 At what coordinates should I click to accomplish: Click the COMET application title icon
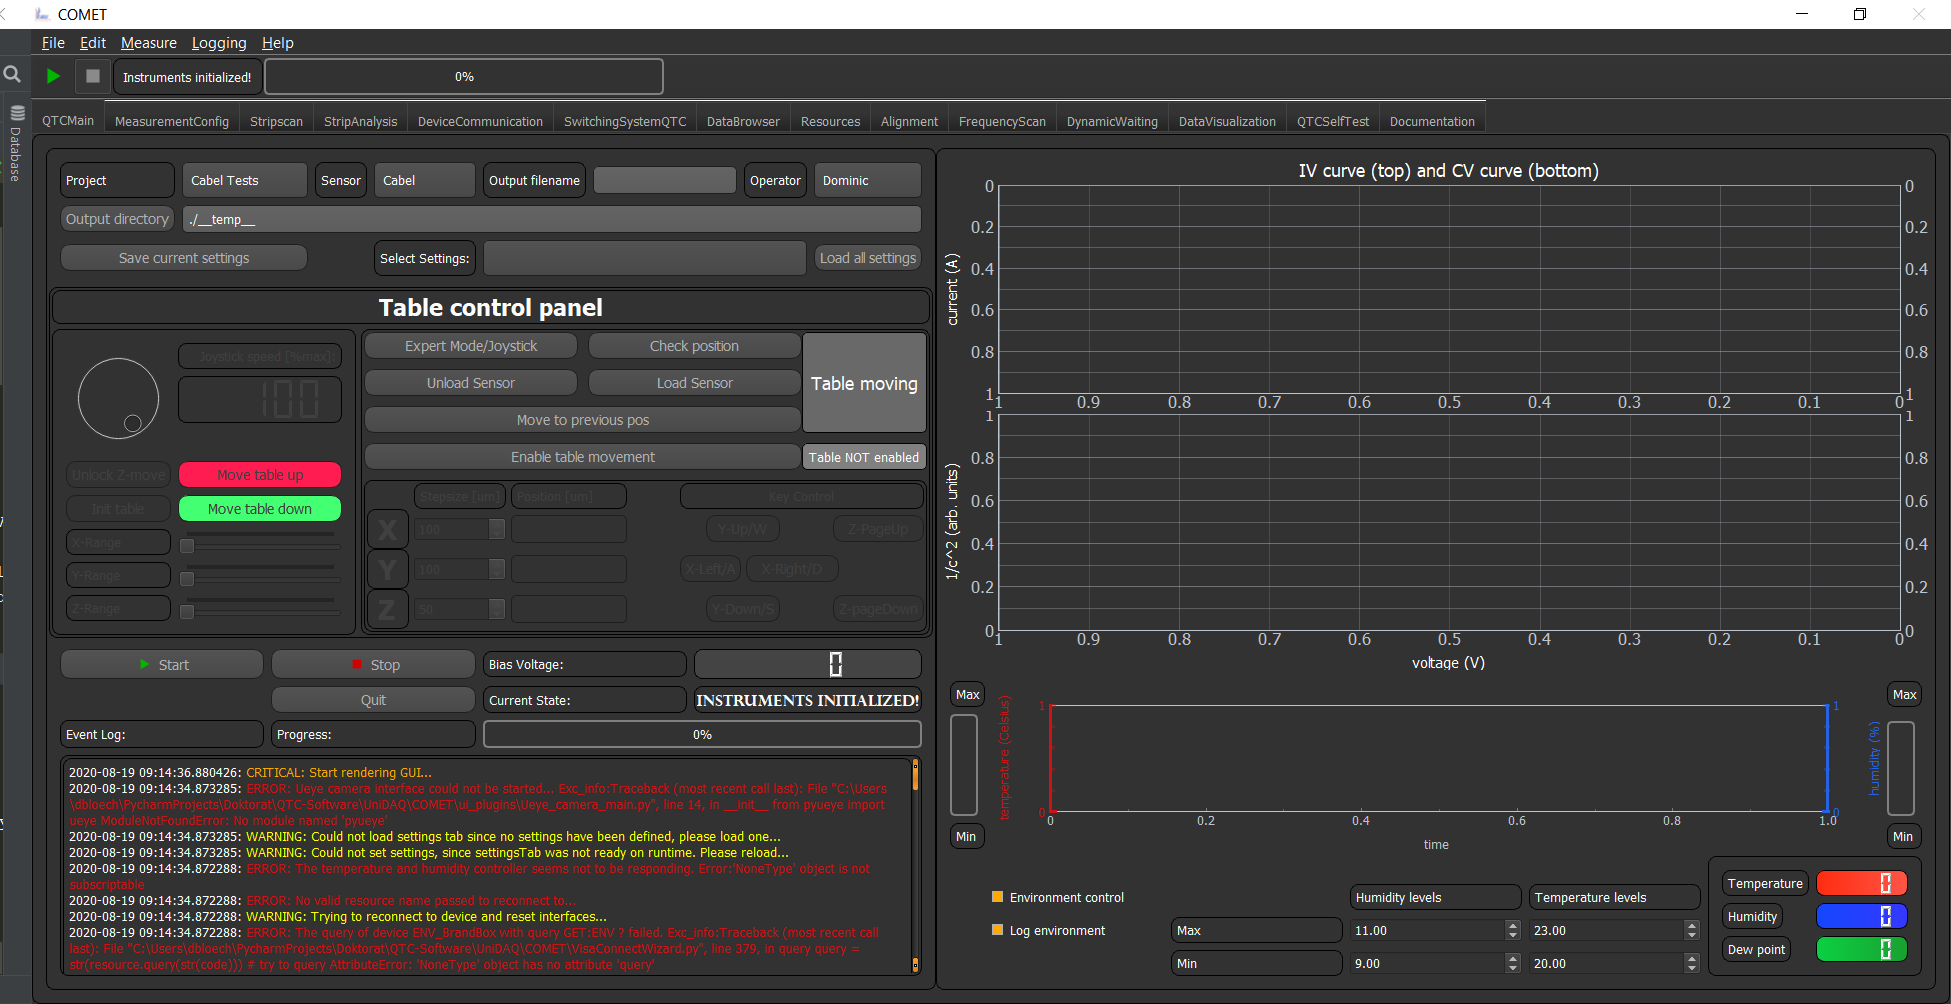coord(42,14)
